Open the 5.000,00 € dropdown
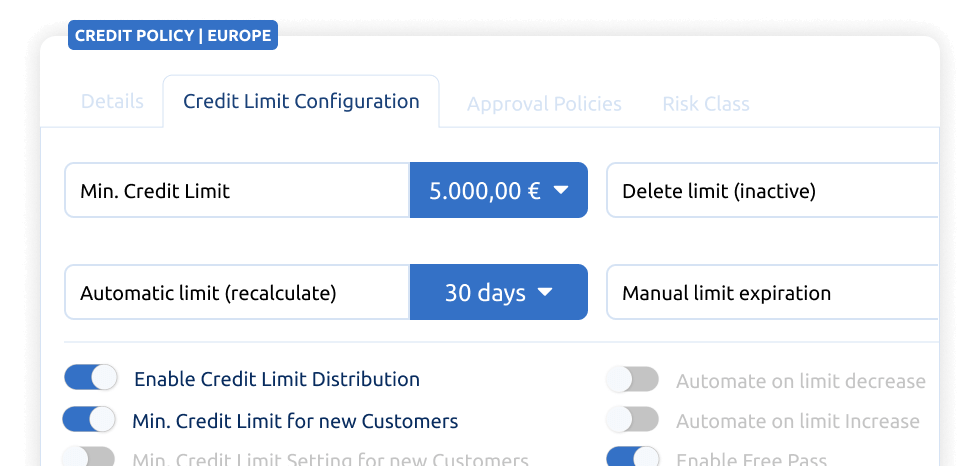Screen dimensions: 980x466 (499, 190)
